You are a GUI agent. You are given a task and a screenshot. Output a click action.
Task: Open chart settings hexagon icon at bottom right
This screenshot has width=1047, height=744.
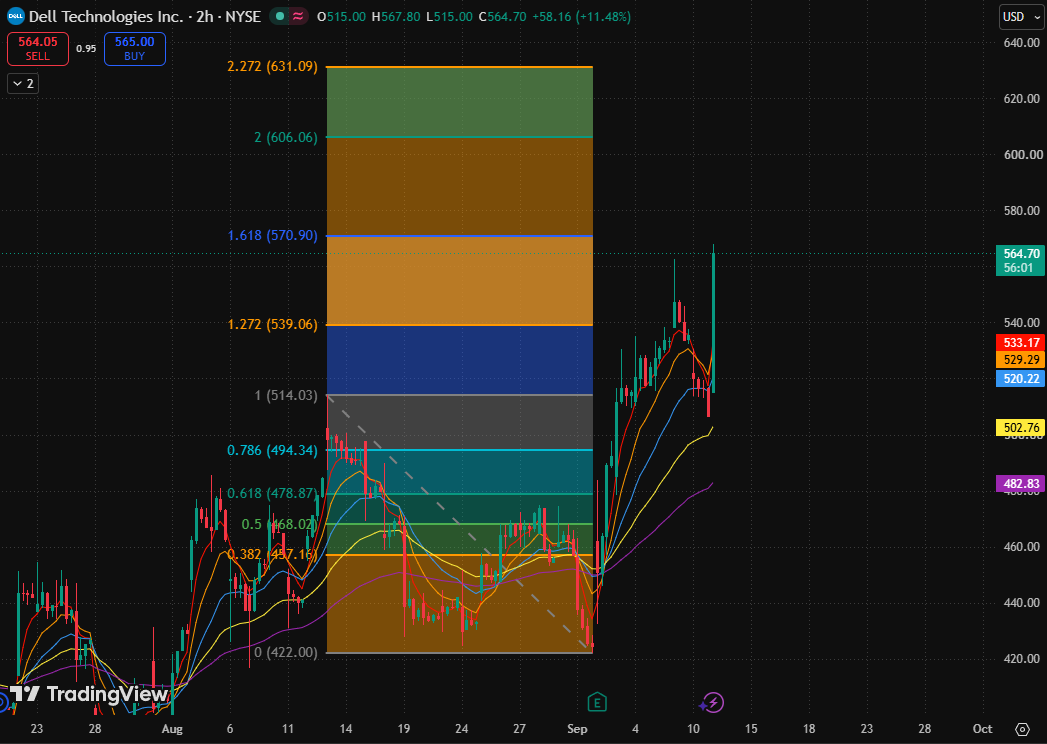pos(1022,729)
